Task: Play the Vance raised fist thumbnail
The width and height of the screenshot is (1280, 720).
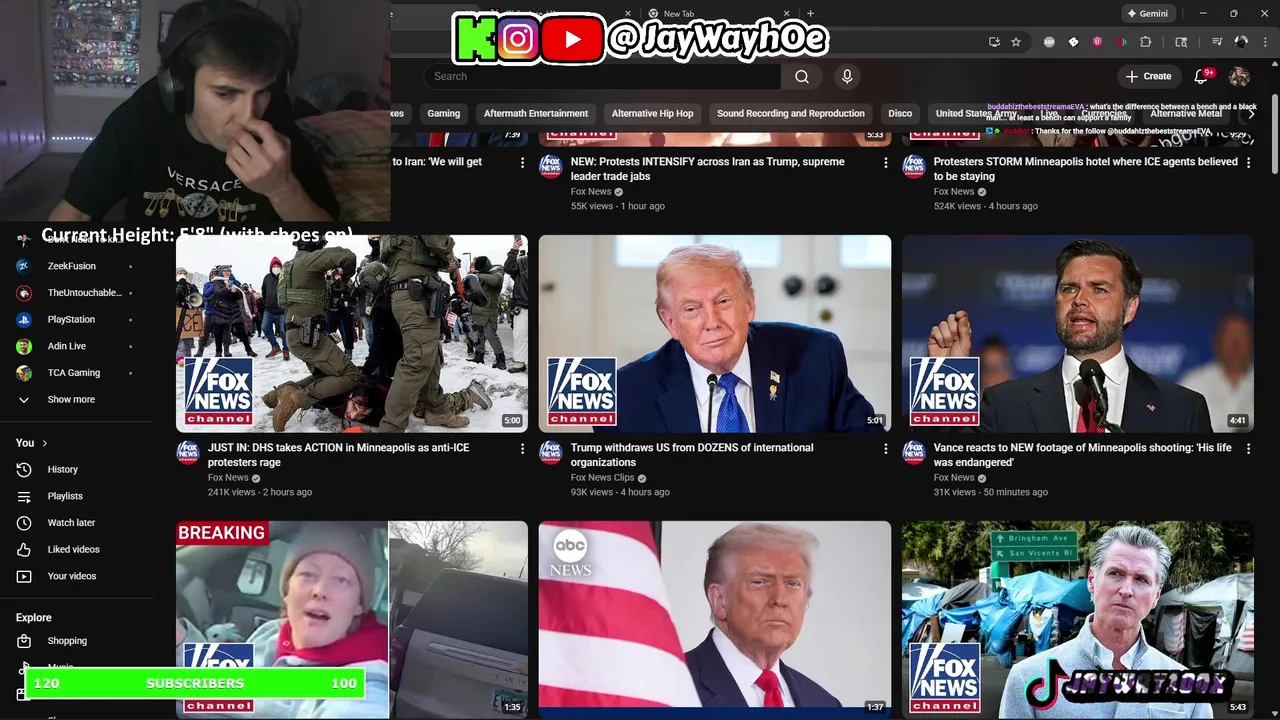Action: coord(1078,334)
